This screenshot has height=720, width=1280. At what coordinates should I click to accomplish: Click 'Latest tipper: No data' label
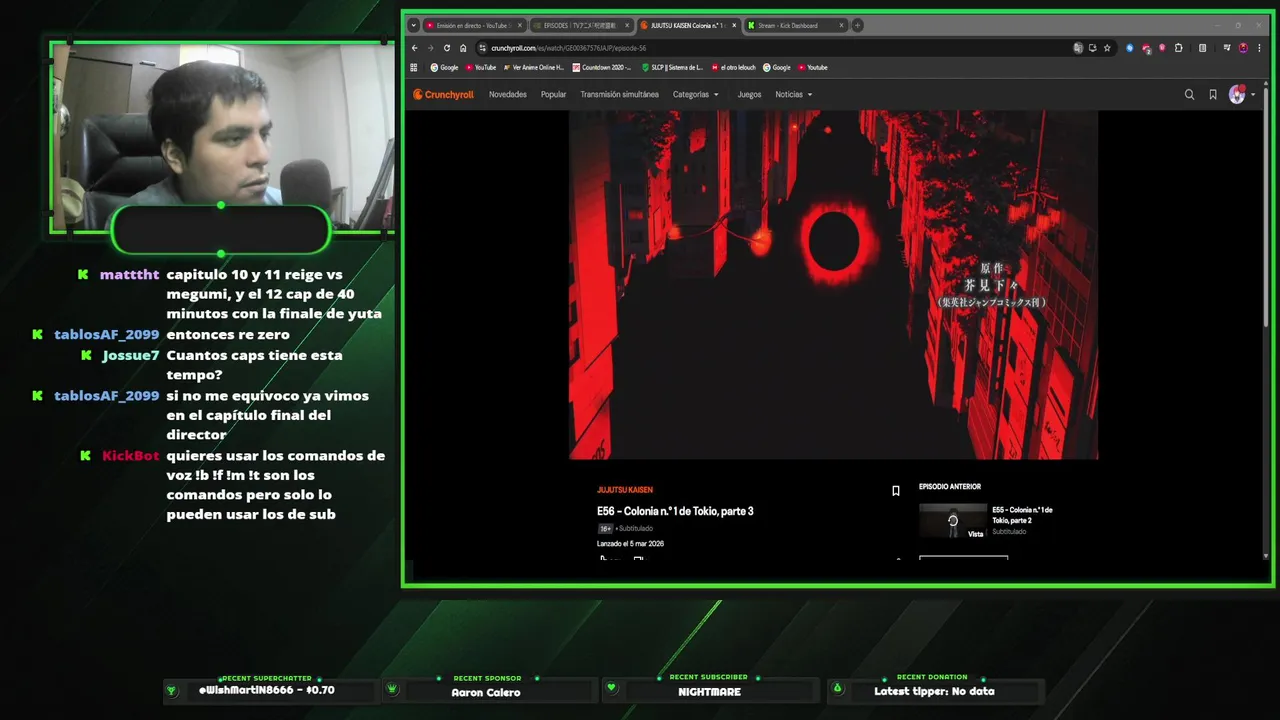934,691
